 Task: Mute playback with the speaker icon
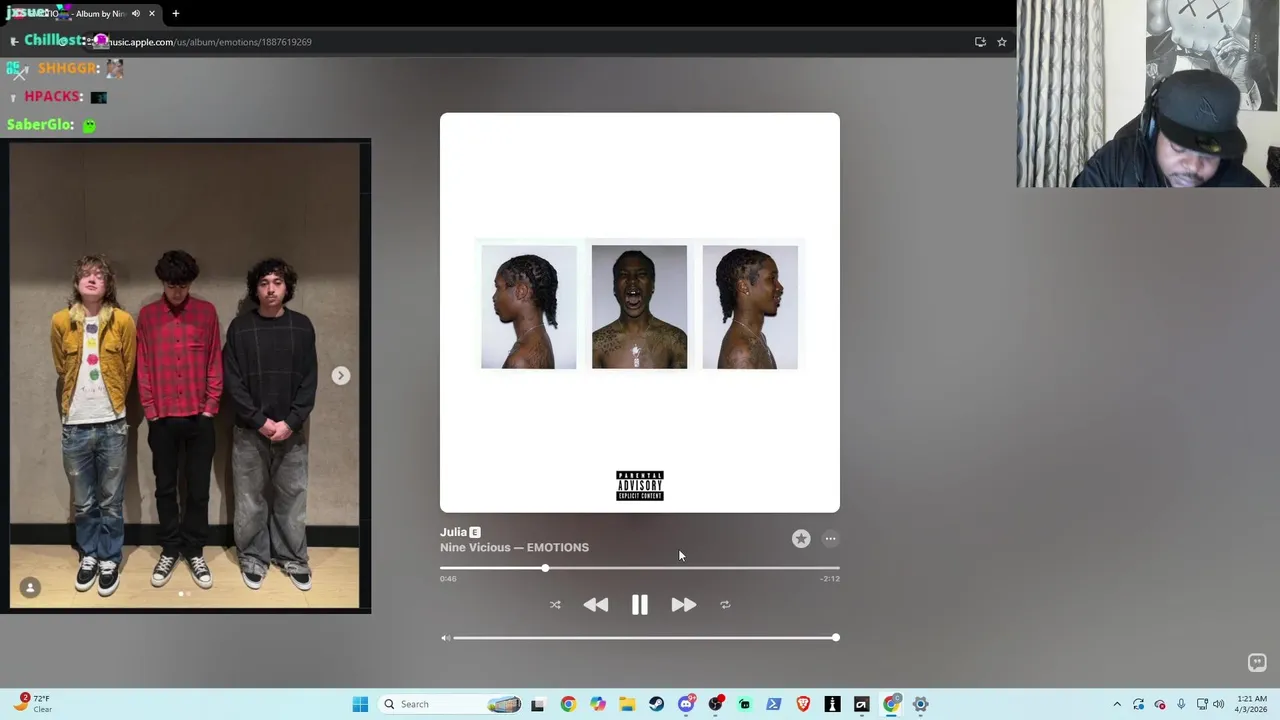[446, 638]
